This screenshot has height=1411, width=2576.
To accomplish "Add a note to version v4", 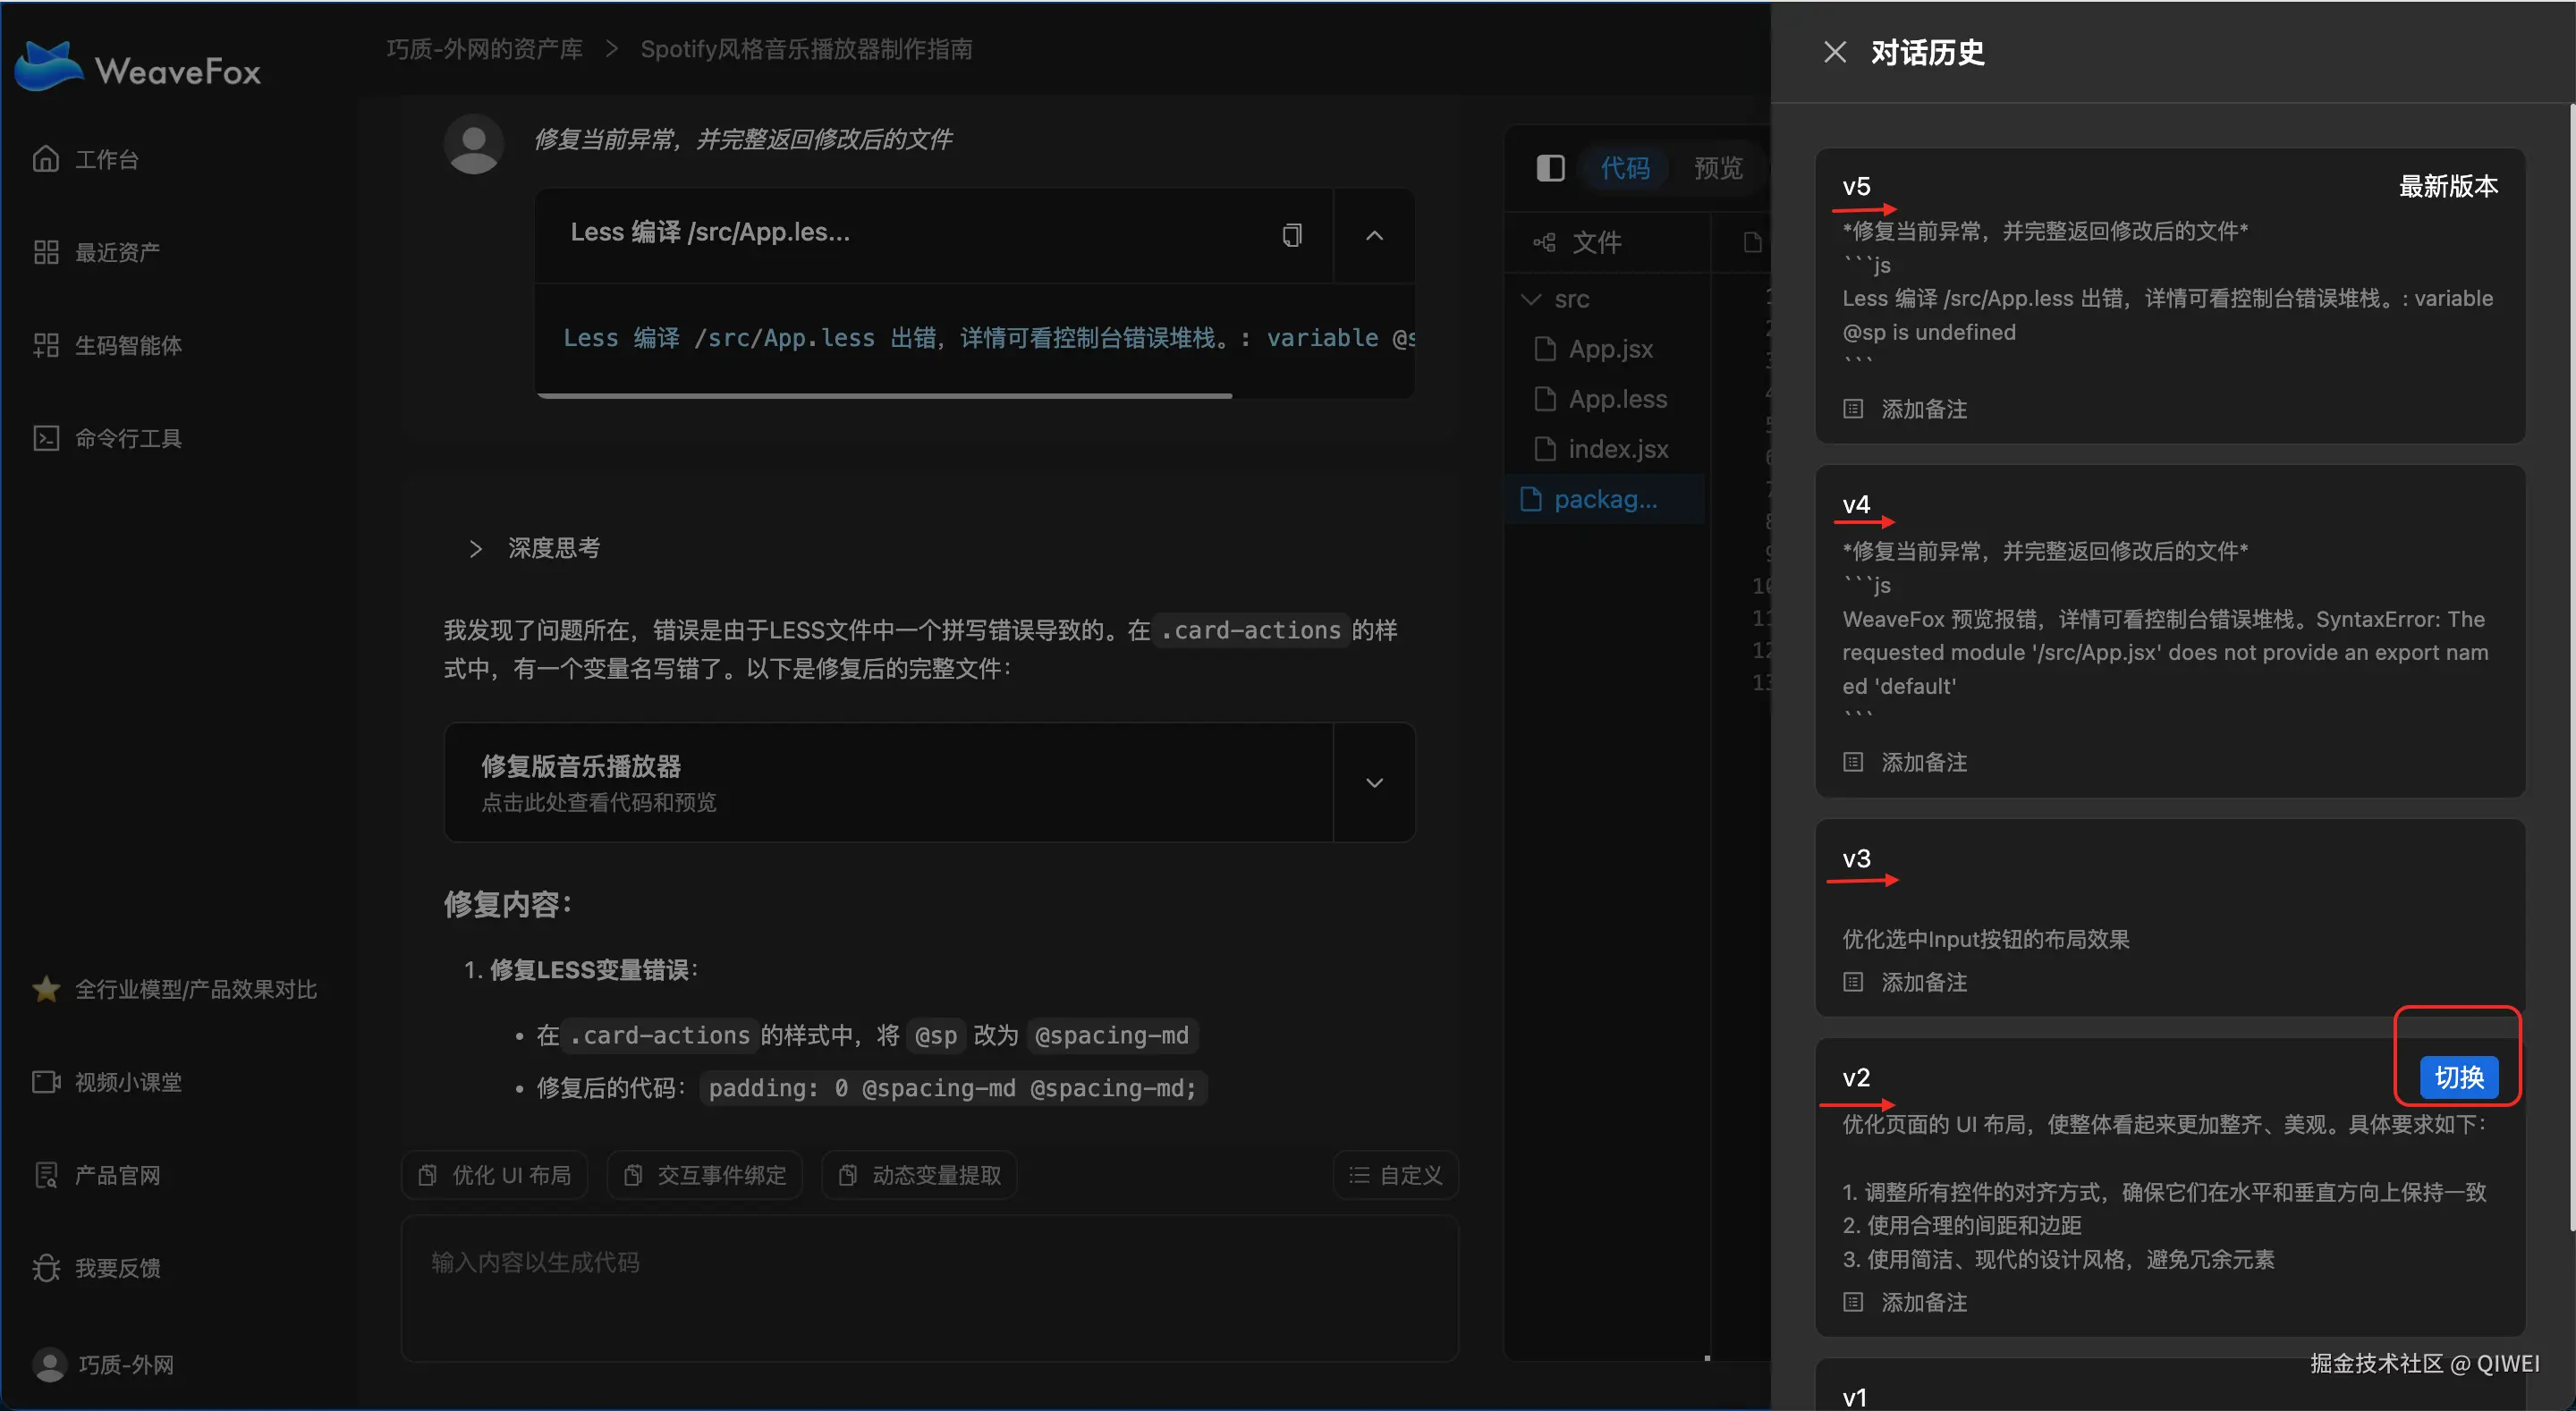I will coord(1905,762).
